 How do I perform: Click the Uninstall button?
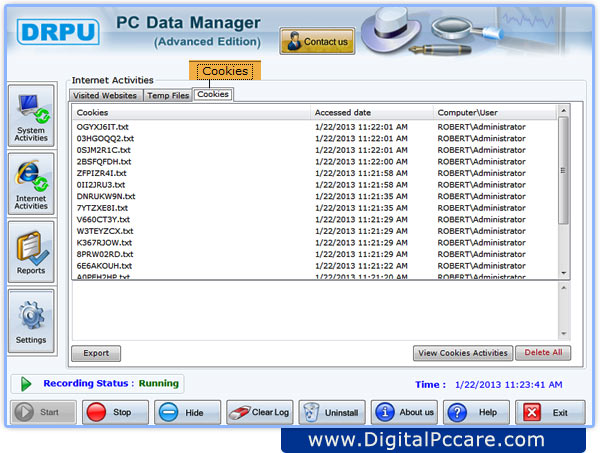point(332,412)
